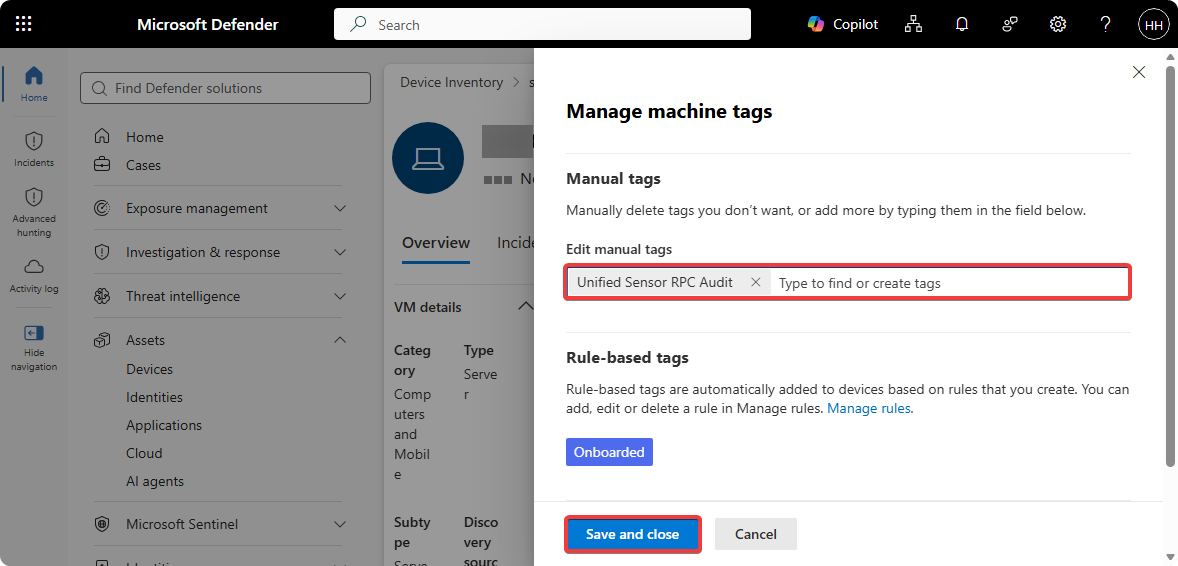Open Incidents in the left rail
The height and width of the screenshot is (566, 1178).
click(34, 149)
